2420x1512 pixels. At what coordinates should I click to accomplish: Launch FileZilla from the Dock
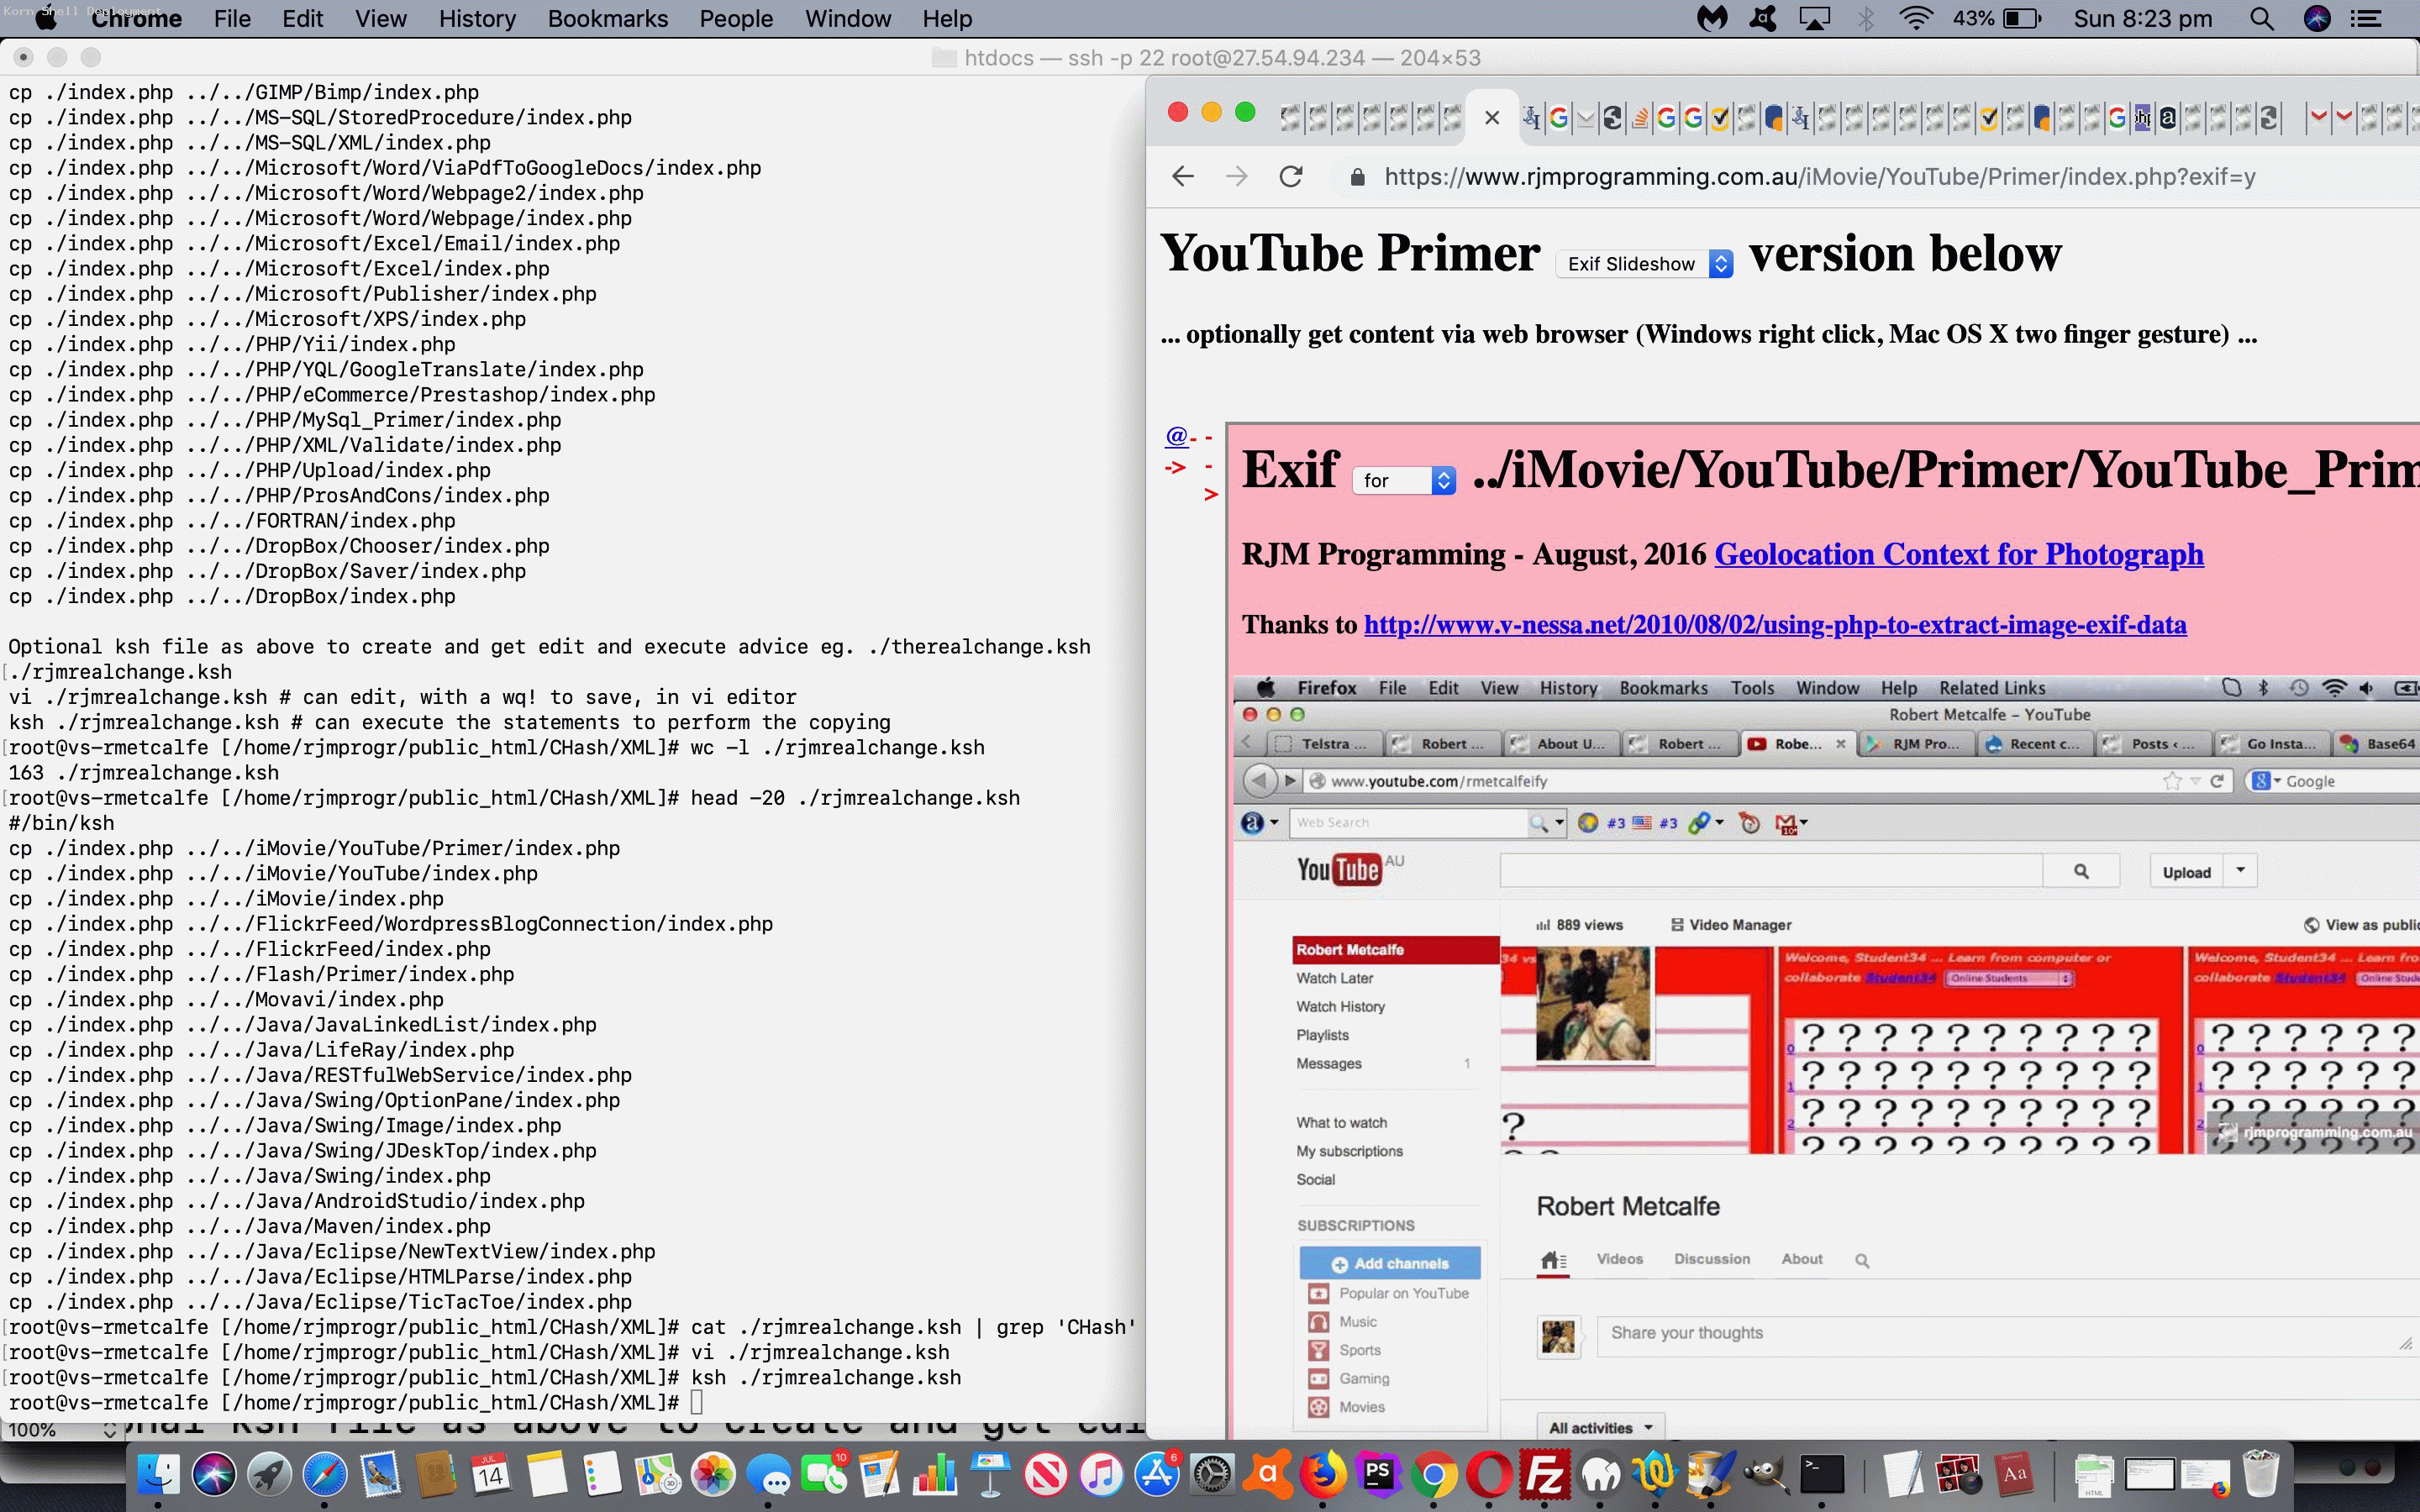click(x=1545, y=1474)
